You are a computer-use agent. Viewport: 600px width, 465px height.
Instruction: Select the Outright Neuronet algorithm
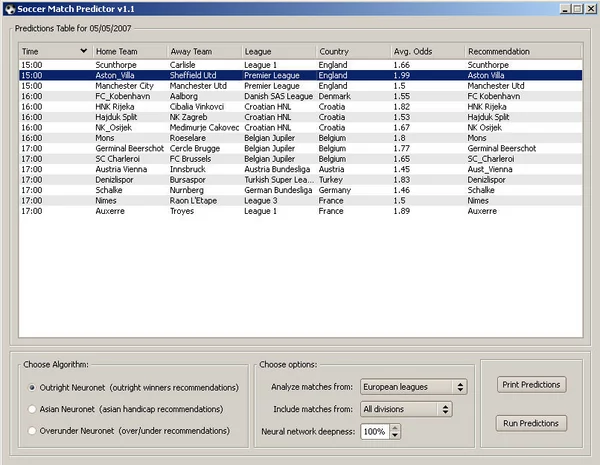(x=32, y=388)
